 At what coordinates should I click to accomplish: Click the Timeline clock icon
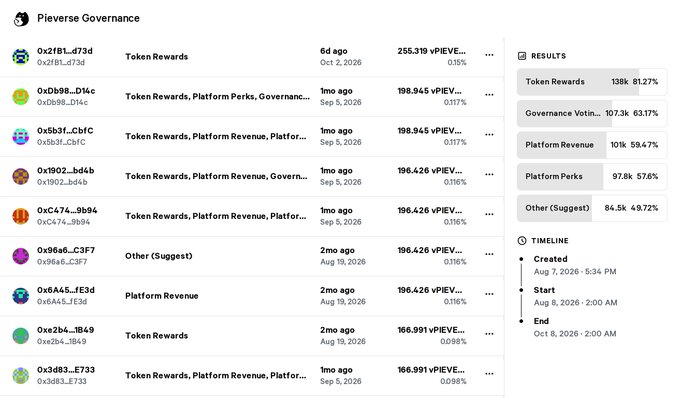click(522, 241)
